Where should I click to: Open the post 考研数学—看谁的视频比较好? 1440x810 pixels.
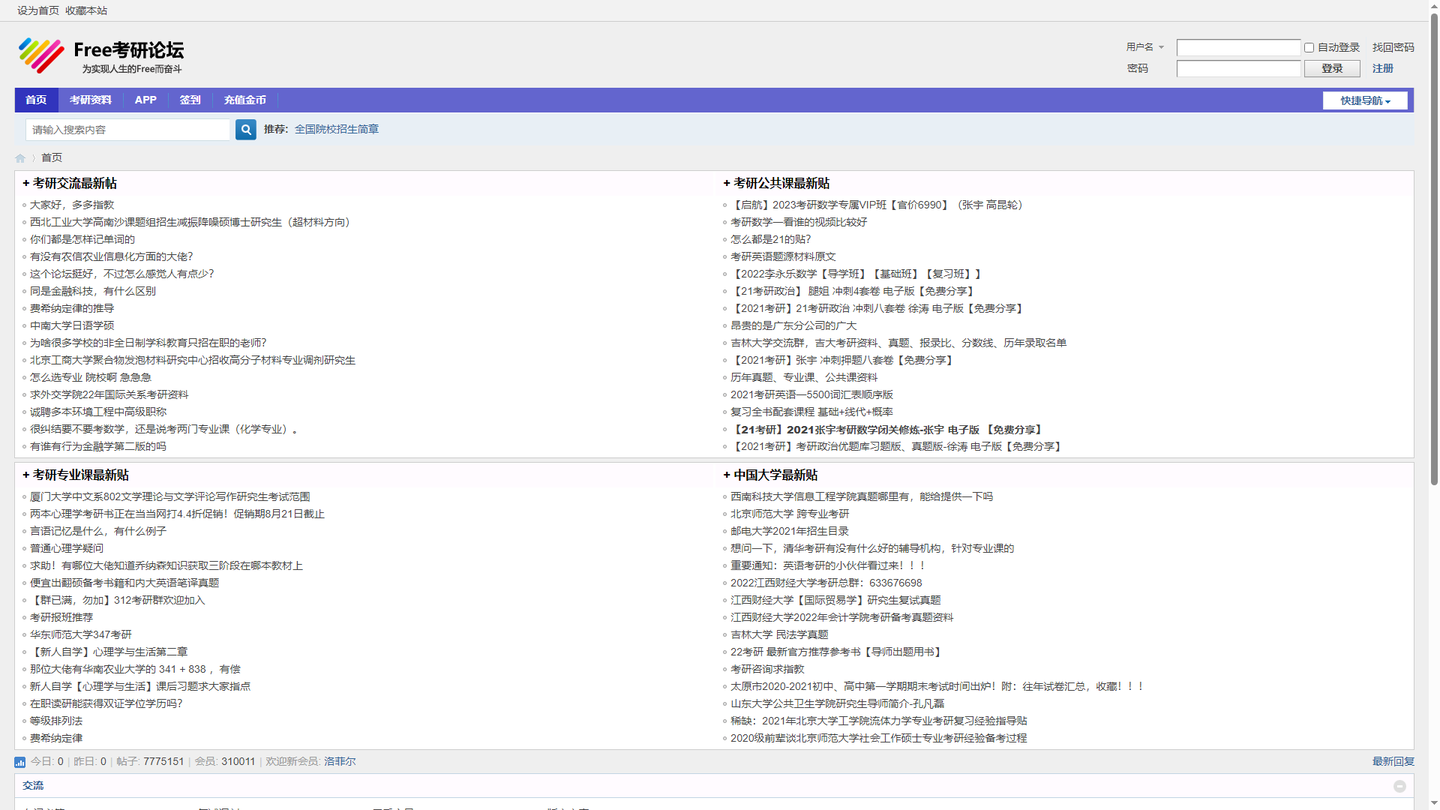click(x=799, y=222)
